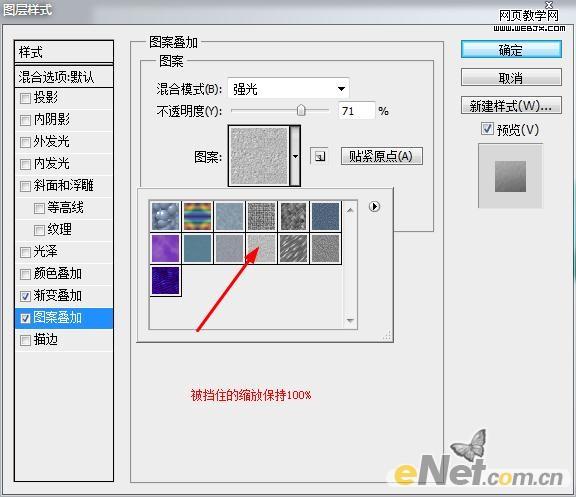Select the light purple pattern swatch
This screenshot has width=576, height=497.
pos(165,248)
